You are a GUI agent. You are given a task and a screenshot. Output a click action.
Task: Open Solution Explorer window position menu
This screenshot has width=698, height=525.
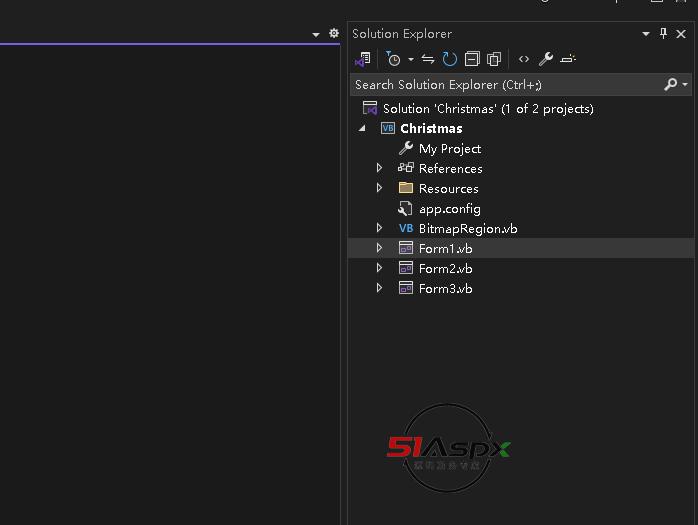[645, 34]
